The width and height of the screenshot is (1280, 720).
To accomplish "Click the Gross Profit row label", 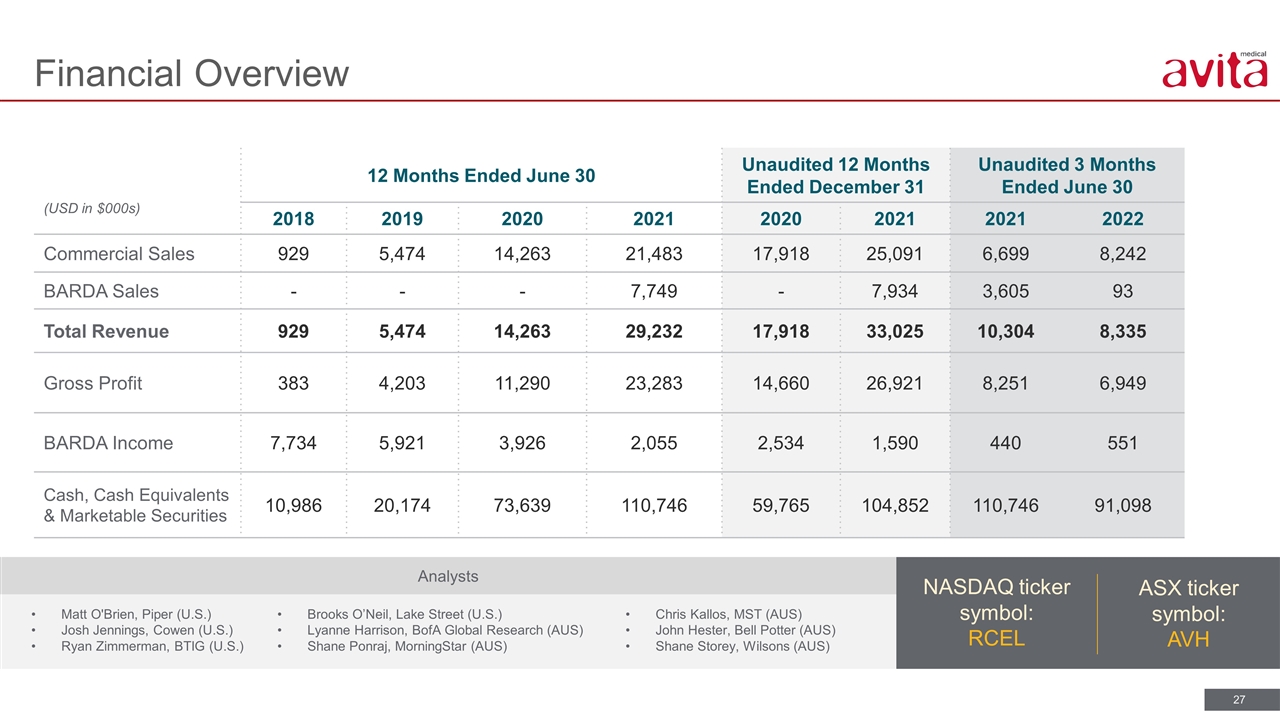I will [x=93, y=383].
